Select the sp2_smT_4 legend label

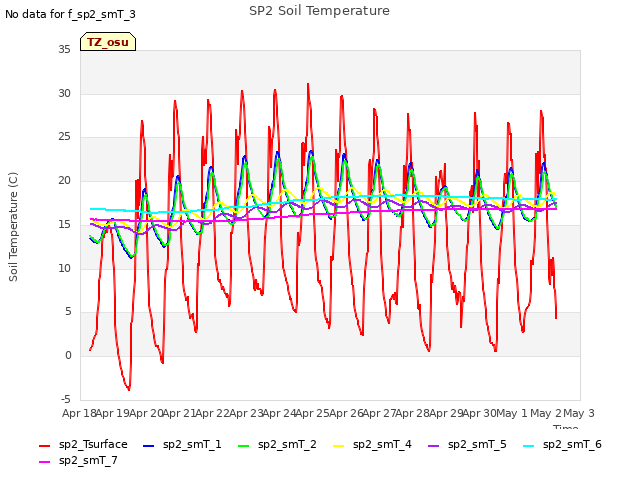tap(382, 444)
